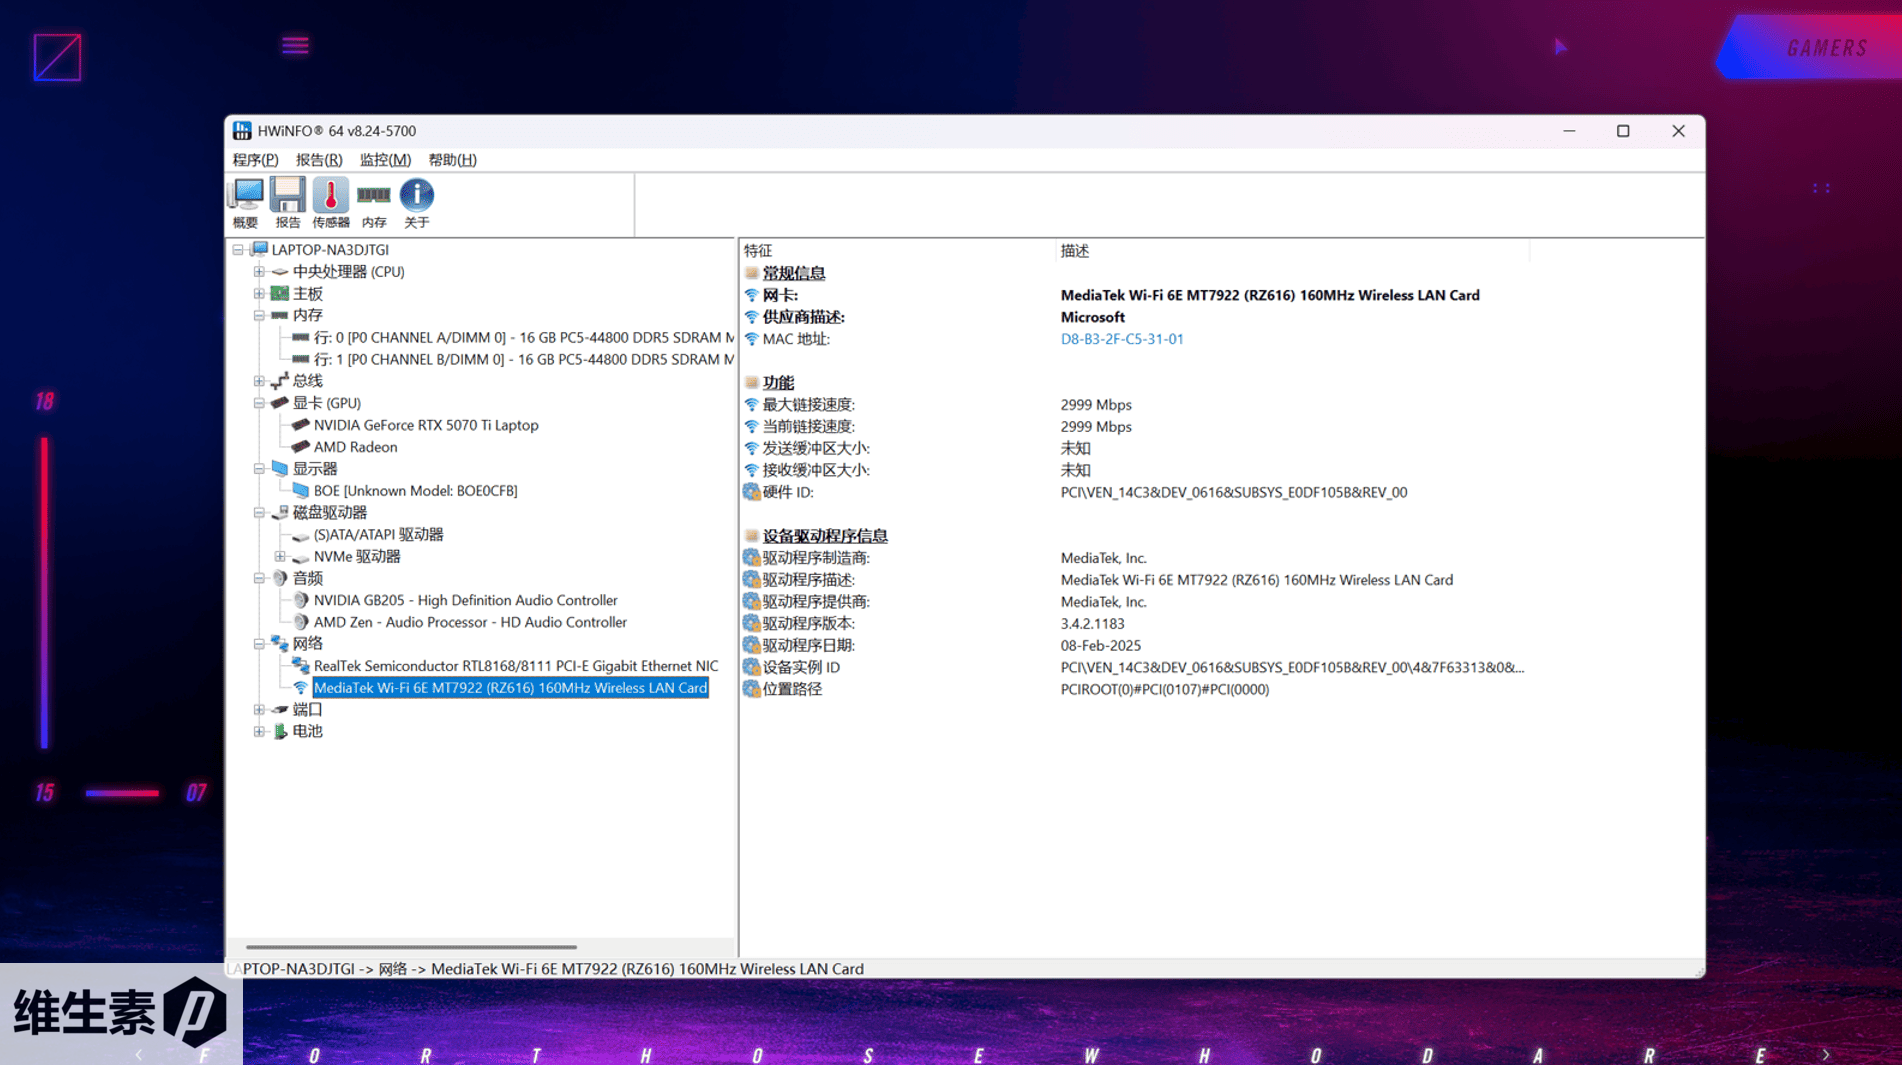Select the AMD Radeon GPU entry
Image resolution: width=1902 pixels, height=1065 pixels.
[x=355, y=447]
